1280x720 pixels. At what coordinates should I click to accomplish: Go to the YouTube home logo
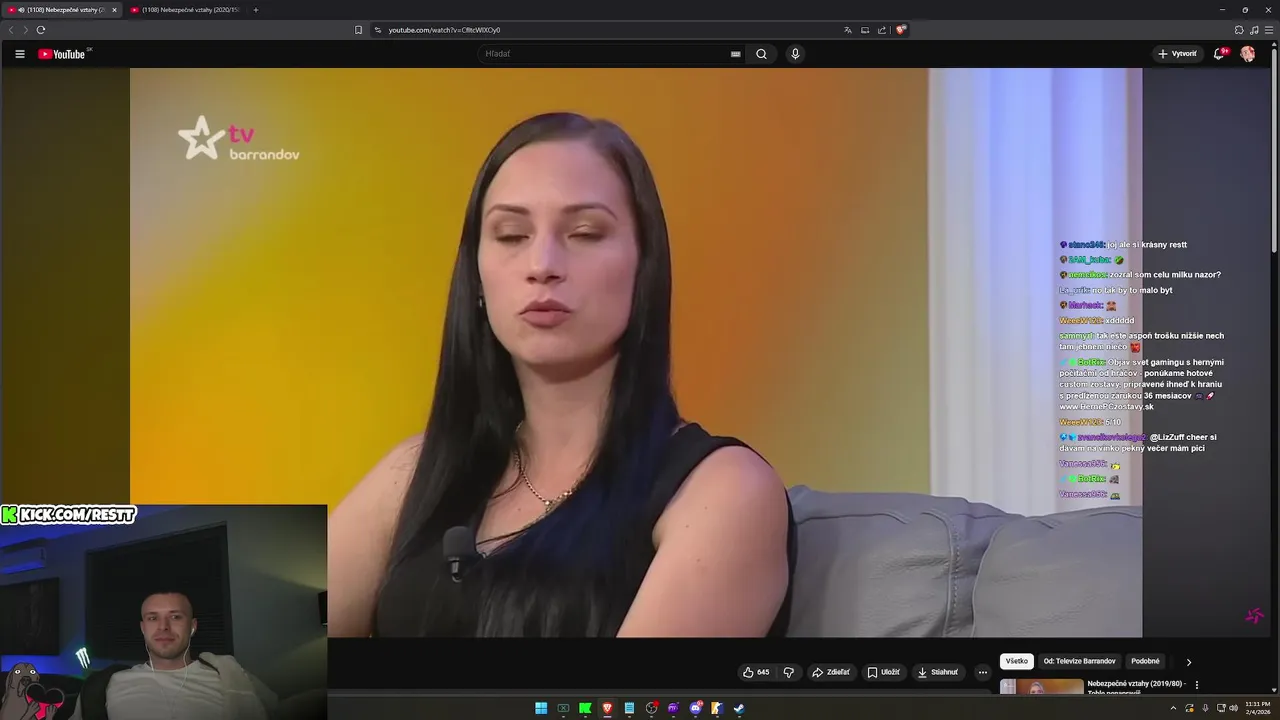coord(64,54)
